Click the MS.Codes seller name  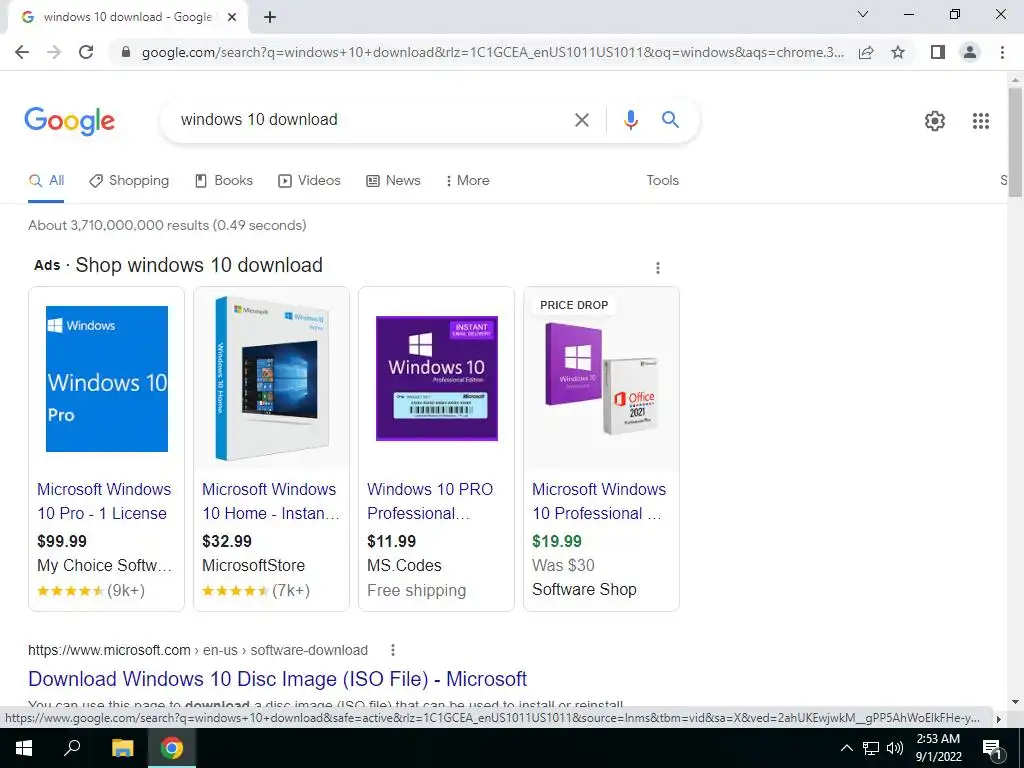(404, 566)
